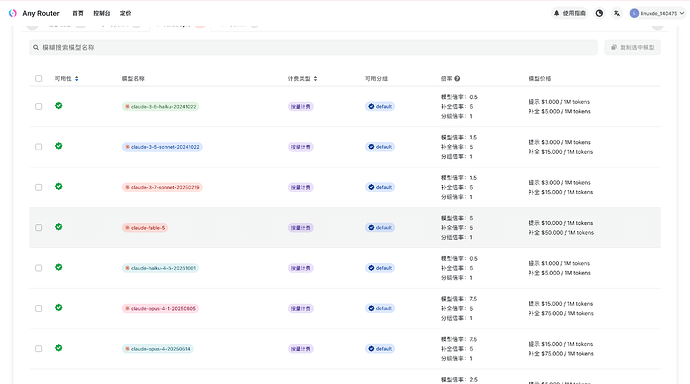The image size is (690, 384).
Task: Click the 模型价格 column header
Action: 540,78
